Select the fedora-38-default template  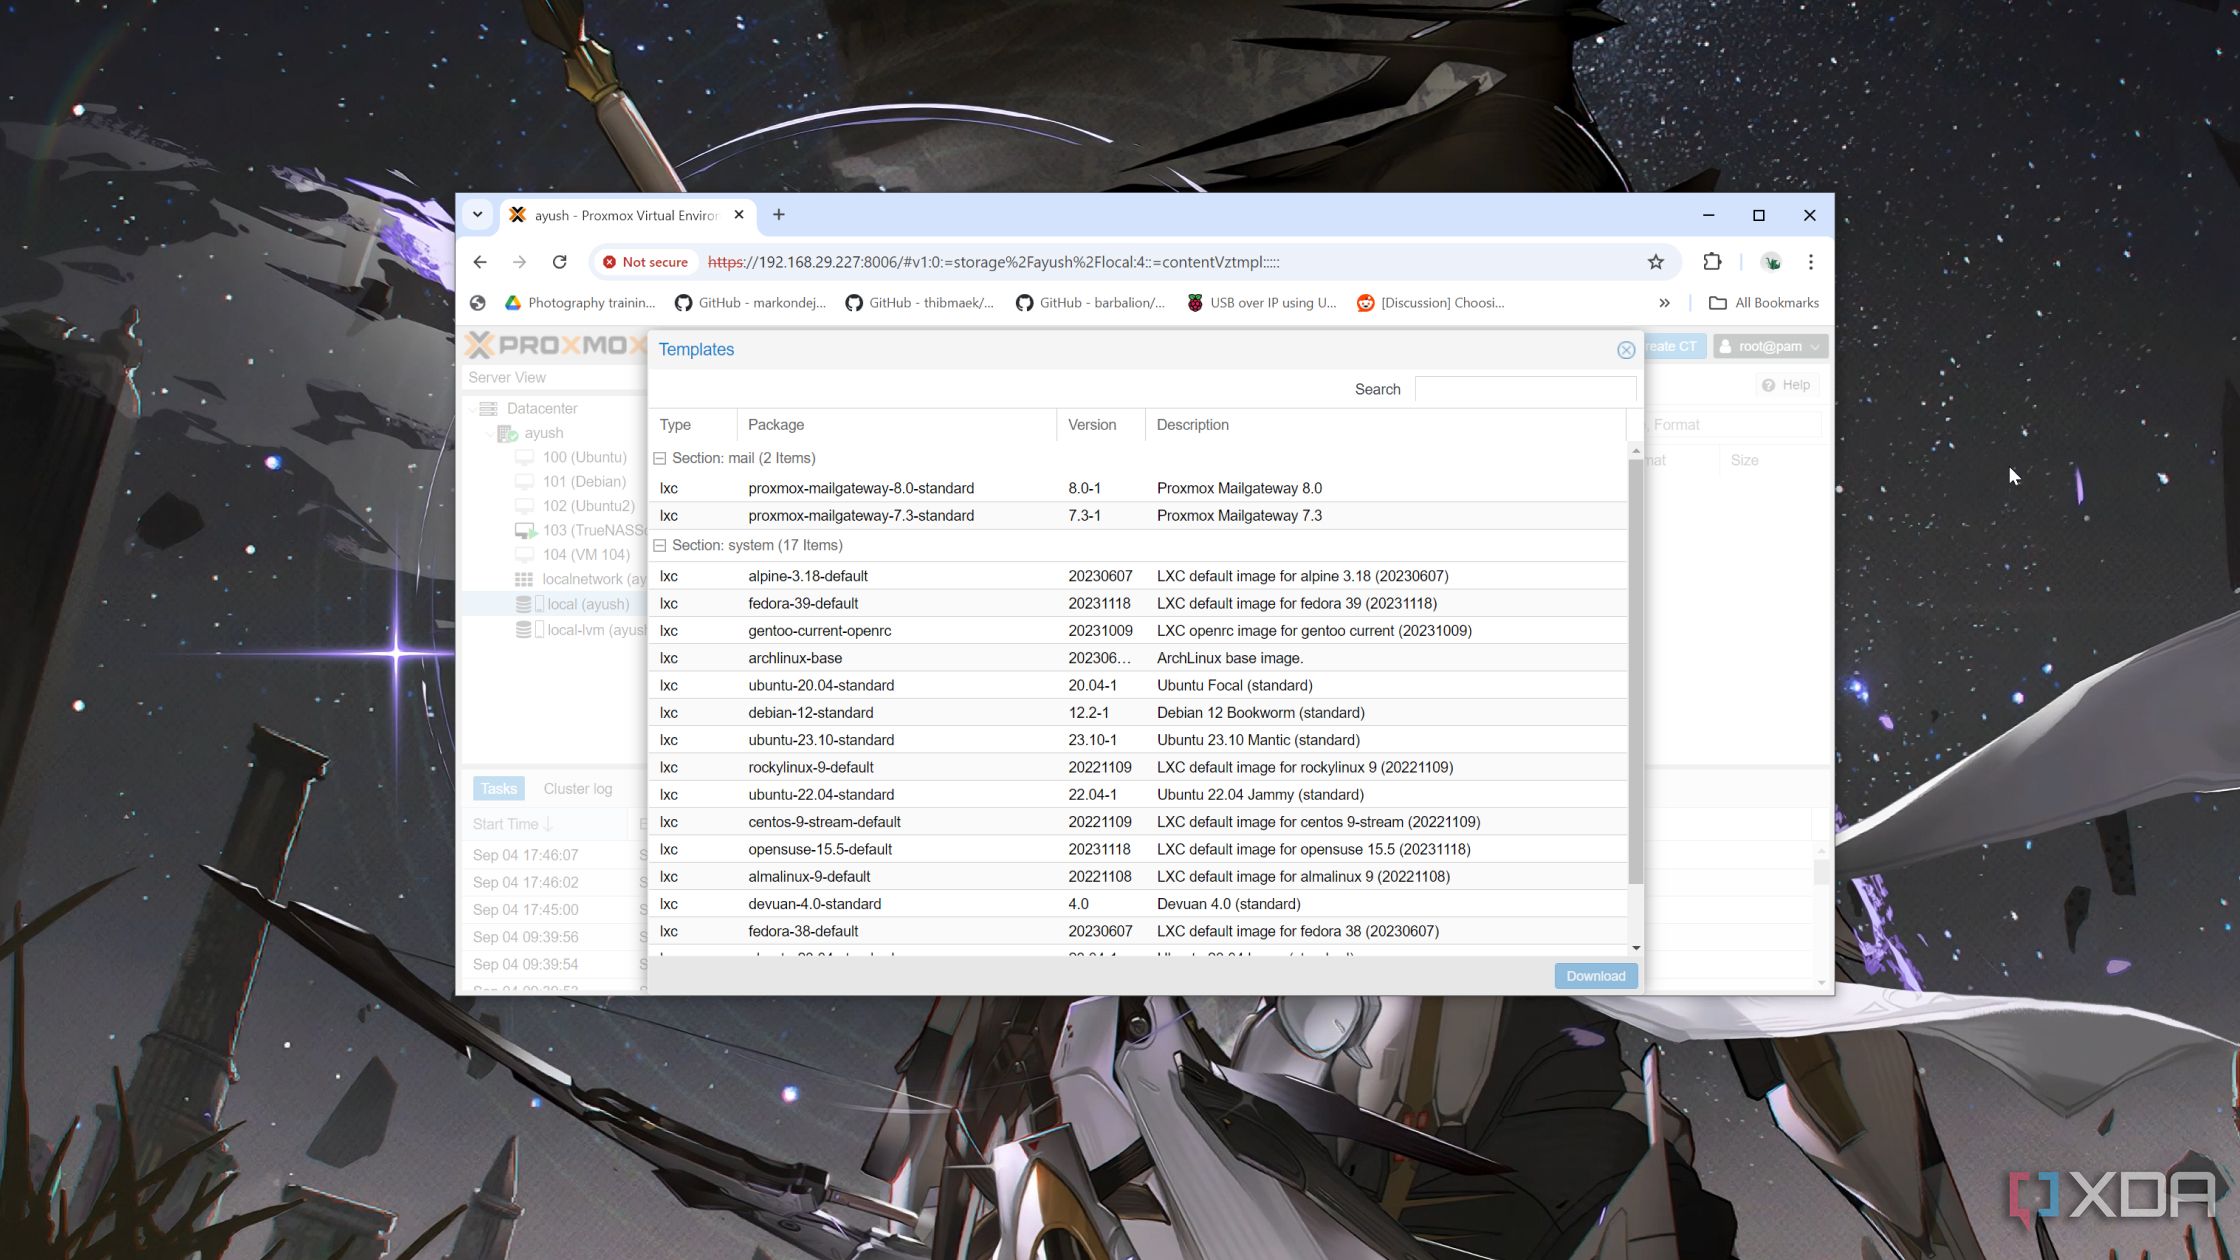1138,931
